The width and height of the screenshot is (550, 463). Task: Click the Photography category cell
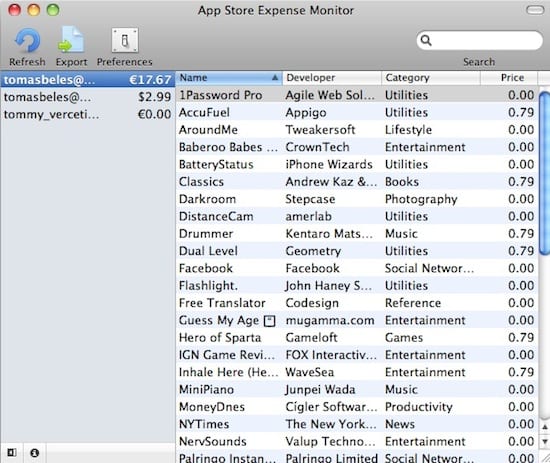pos(421,199)
